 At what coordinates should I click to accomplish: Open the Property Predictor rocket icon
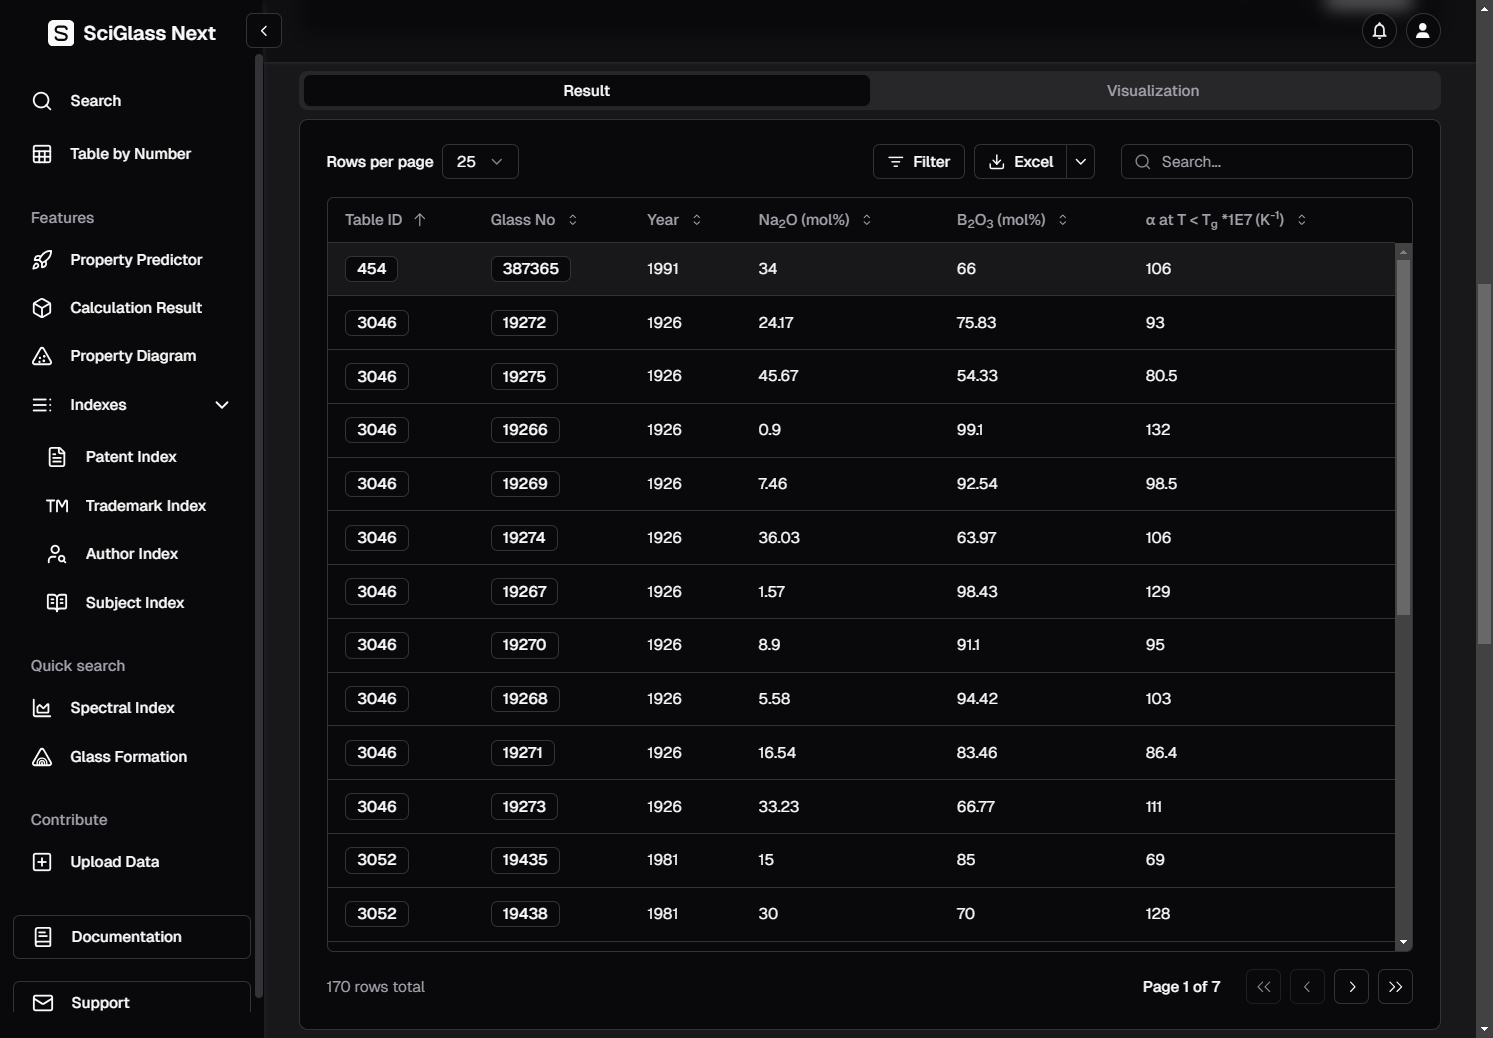coord(42,260)
